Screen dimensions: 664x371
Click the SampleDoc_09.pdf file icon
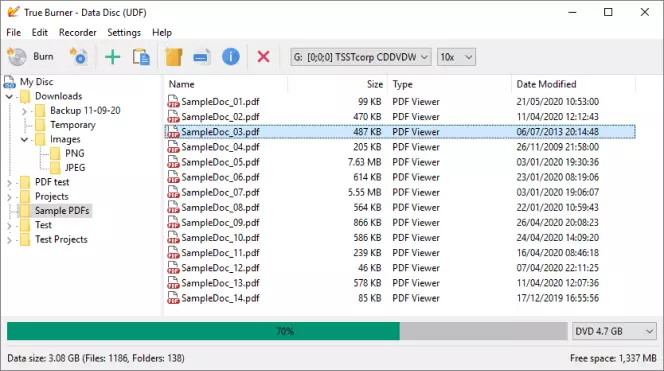(173, 222)
